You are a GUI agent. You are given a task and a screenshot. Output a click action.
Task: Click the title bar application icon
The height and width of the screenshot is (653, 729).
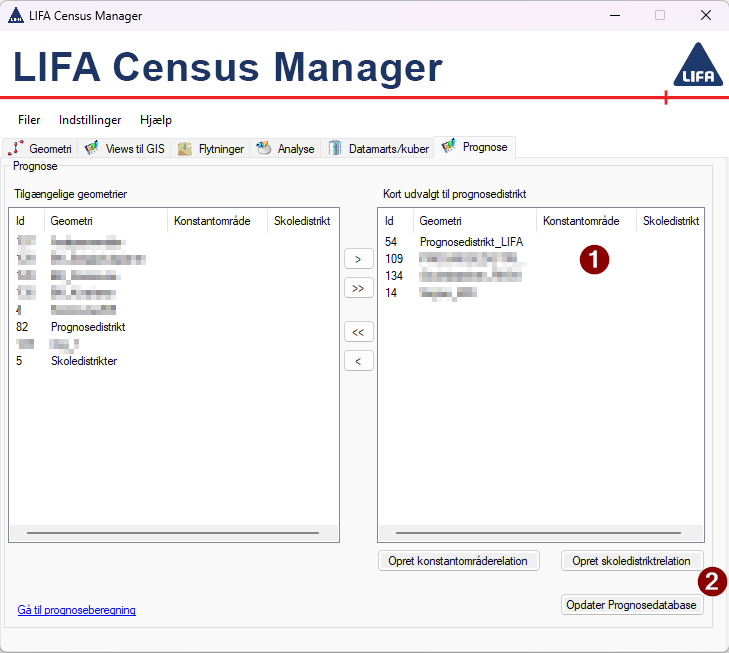coord(15,16)
